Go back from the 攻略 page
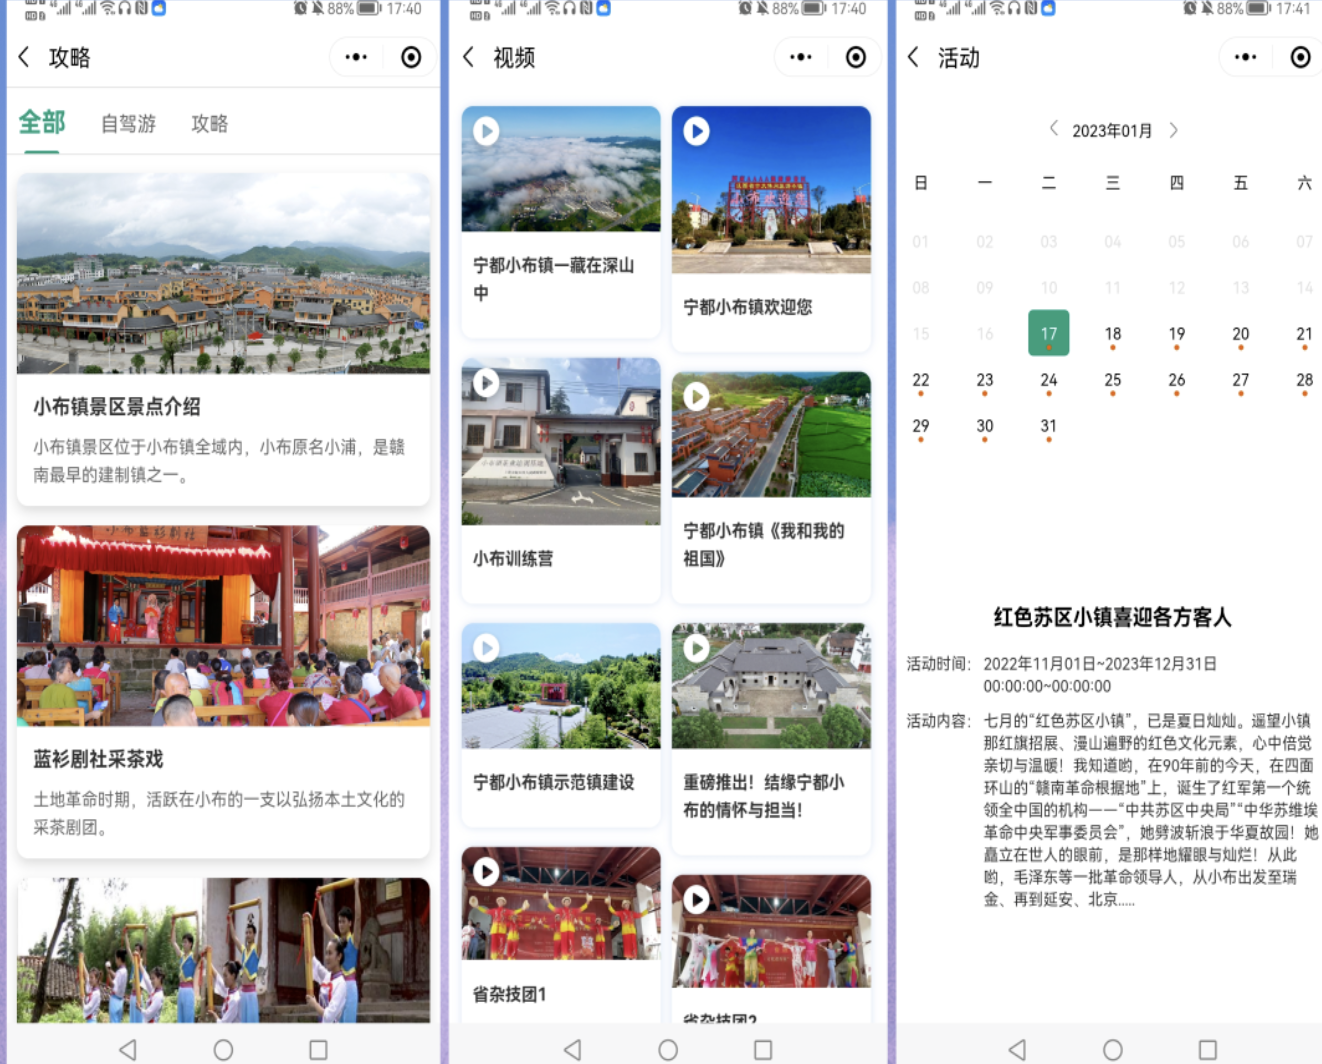Viewport: 1322px width, 1064px height. pos(25,58)
